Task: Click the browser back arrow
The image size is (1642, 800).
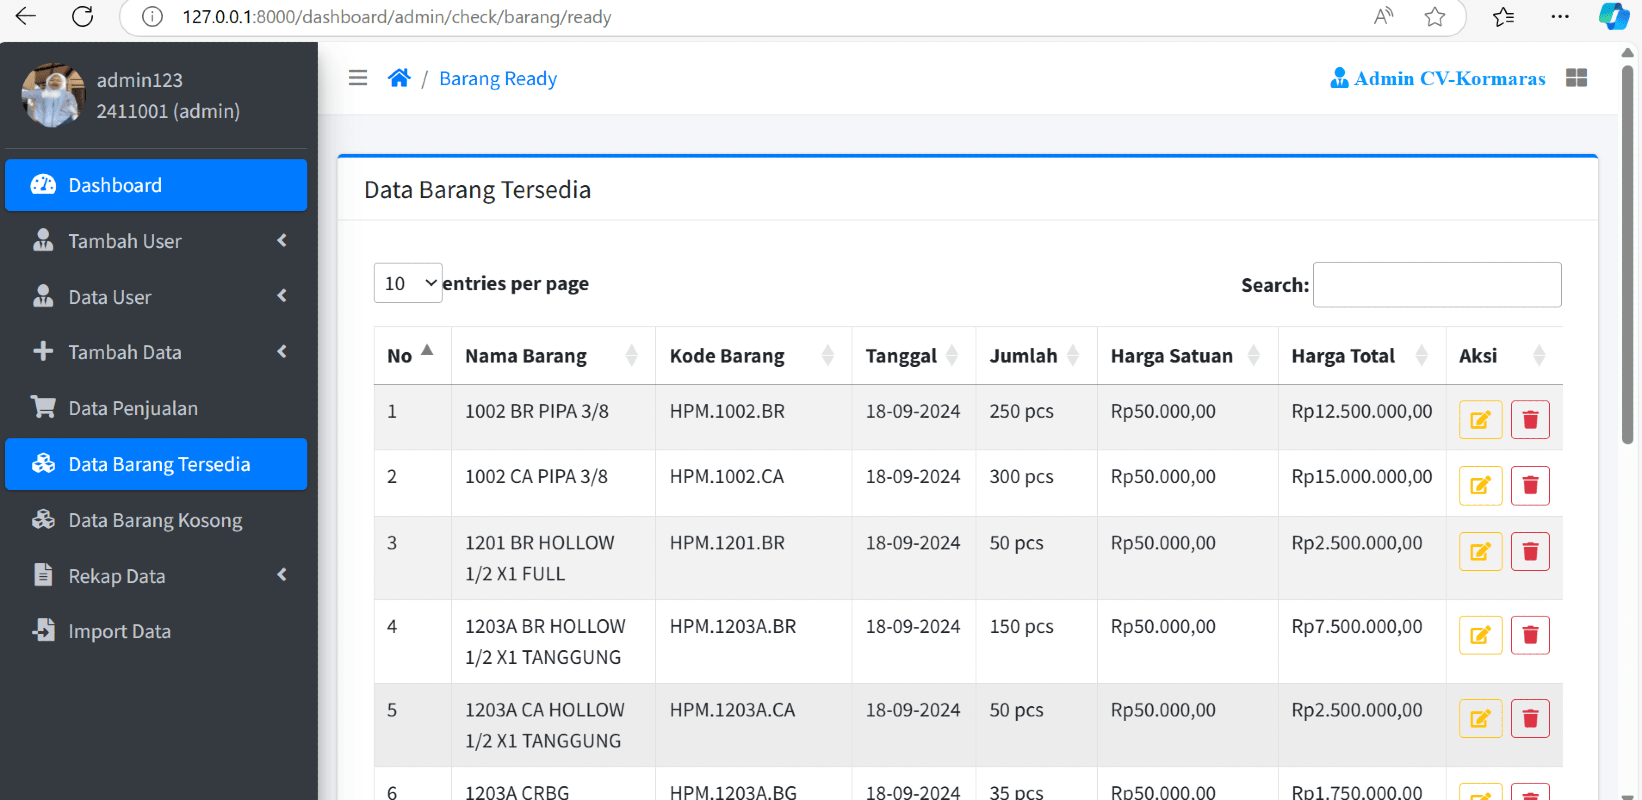Action: point(26,16)
